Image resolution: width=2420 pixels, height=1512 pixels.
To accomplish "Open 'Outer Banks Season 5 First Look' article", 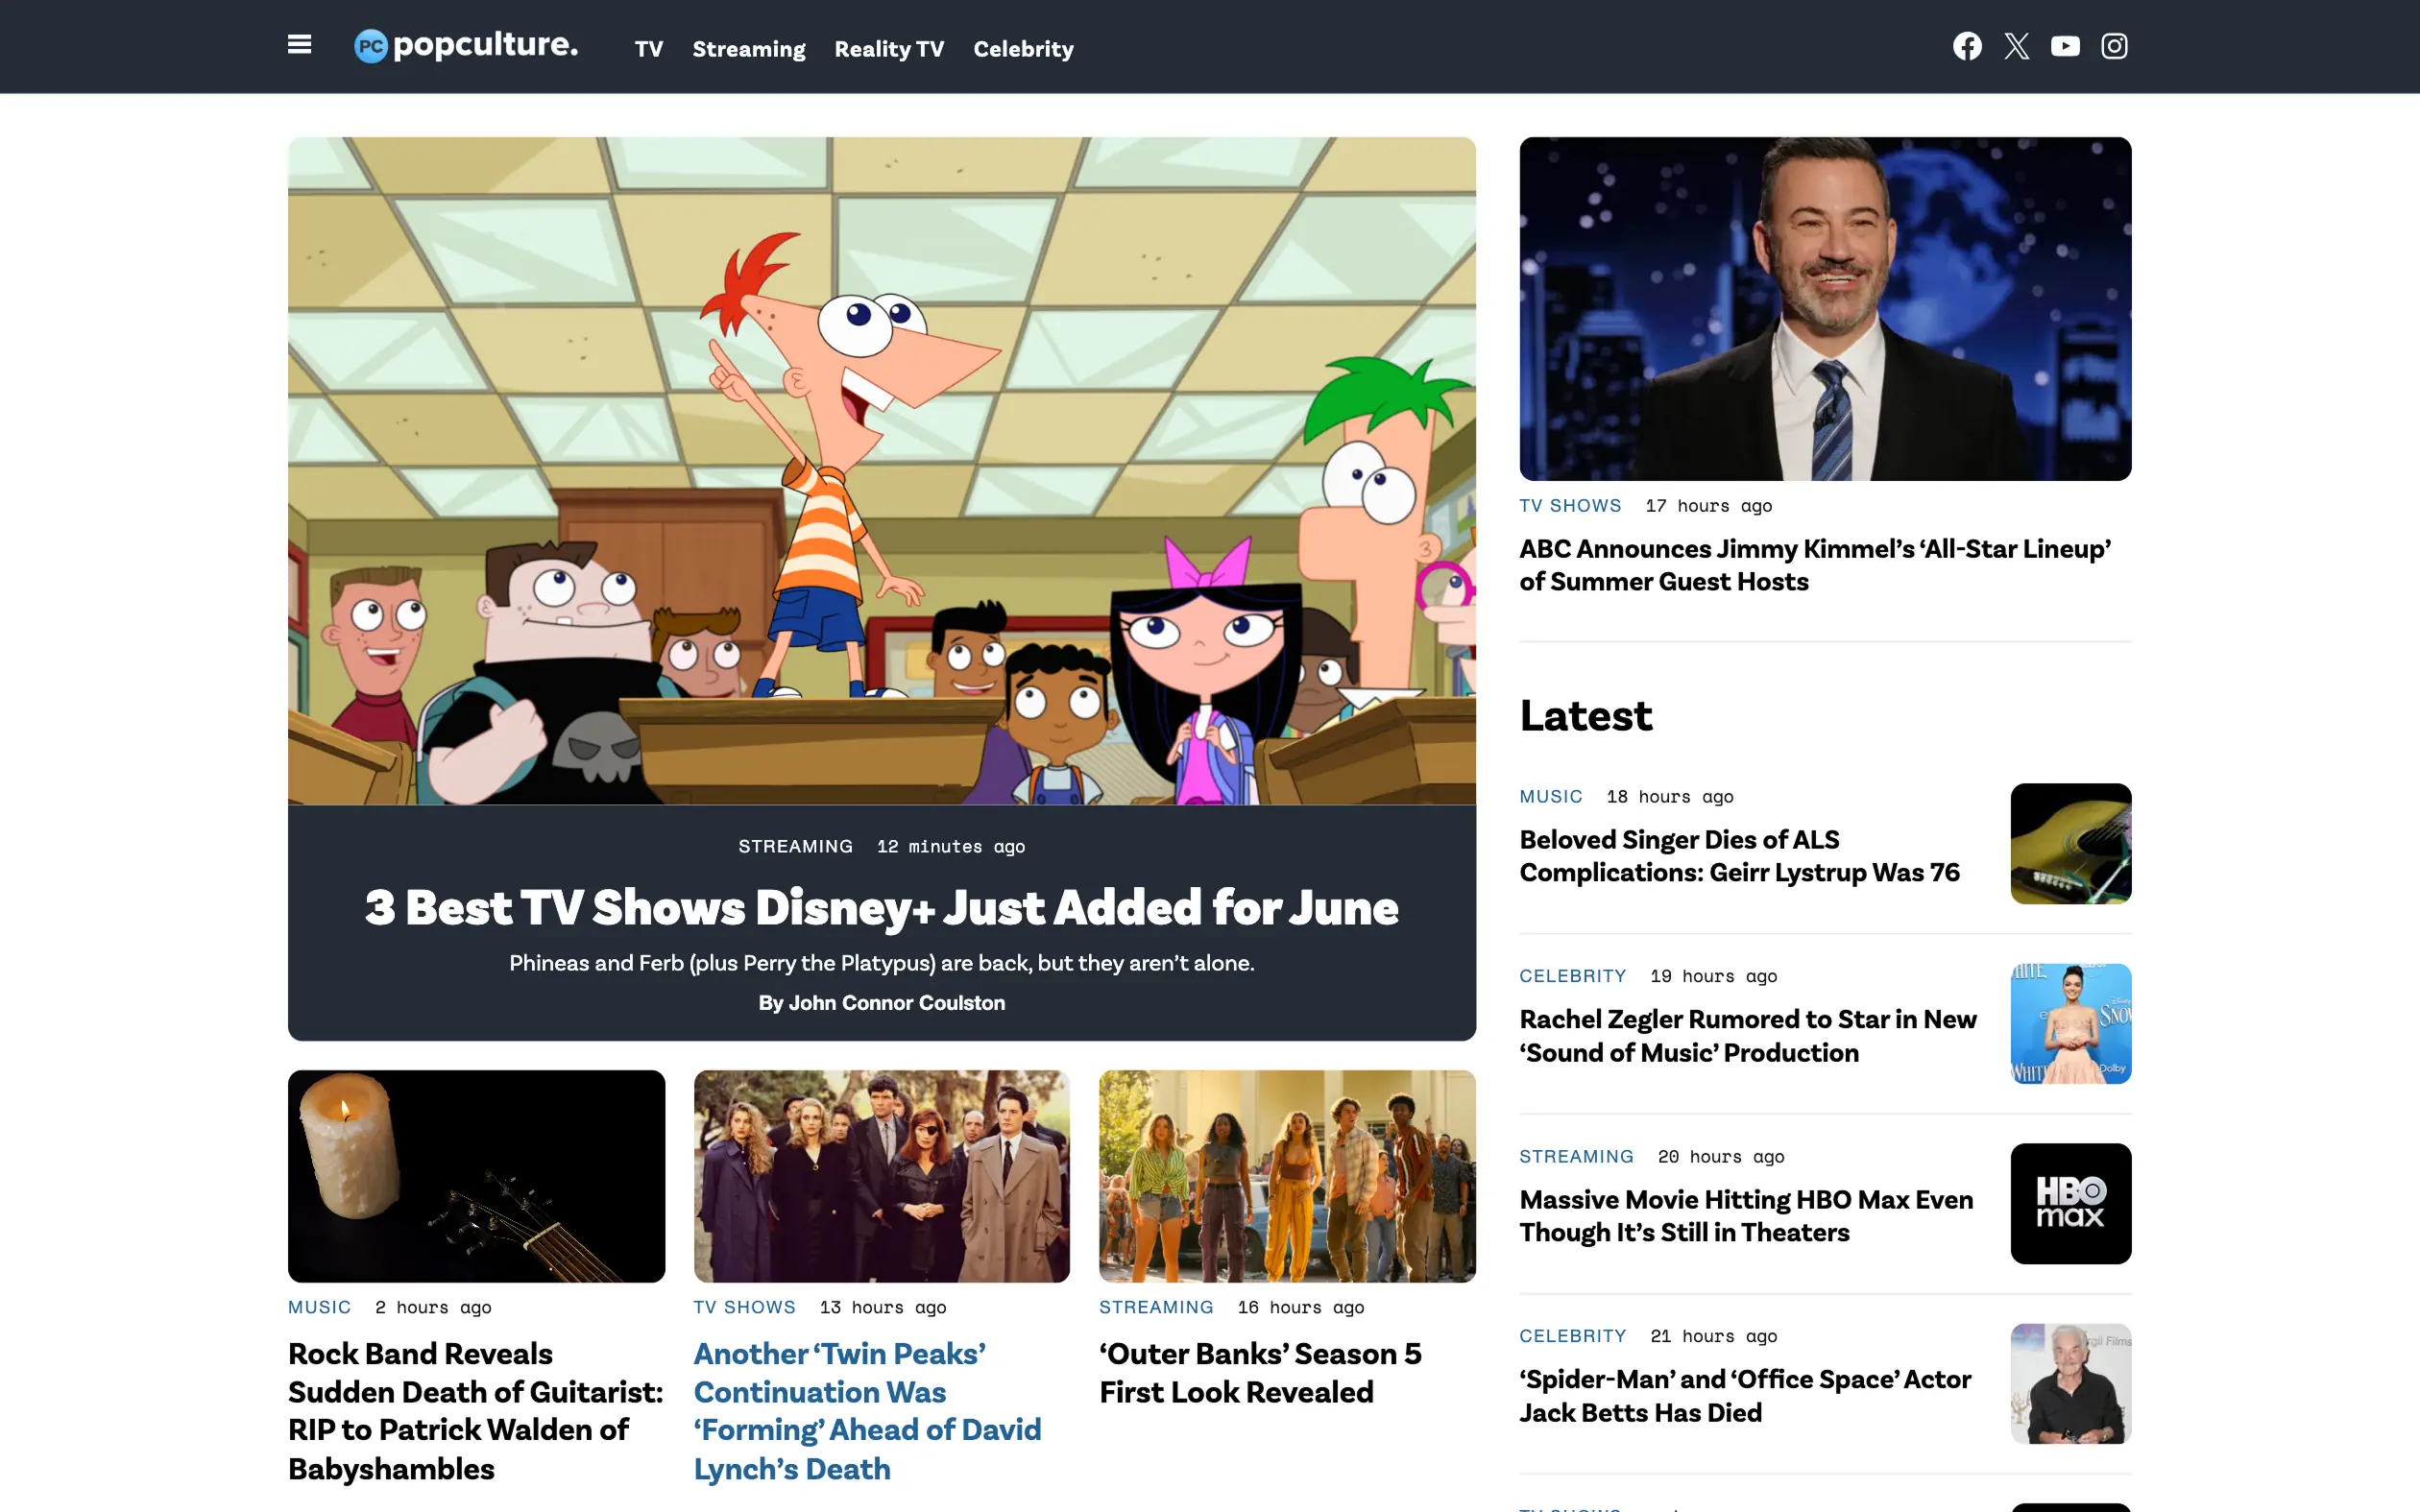I will (1260, 1373).
